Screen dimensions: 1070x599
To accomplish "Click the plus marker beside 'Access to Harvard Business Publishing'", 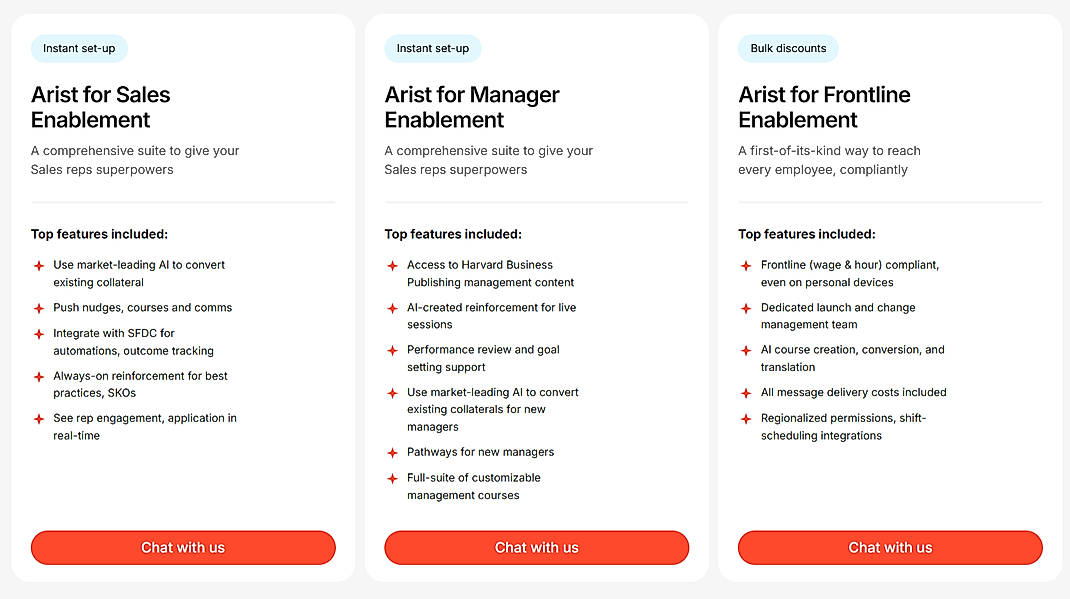I will (x=392, y=265).
